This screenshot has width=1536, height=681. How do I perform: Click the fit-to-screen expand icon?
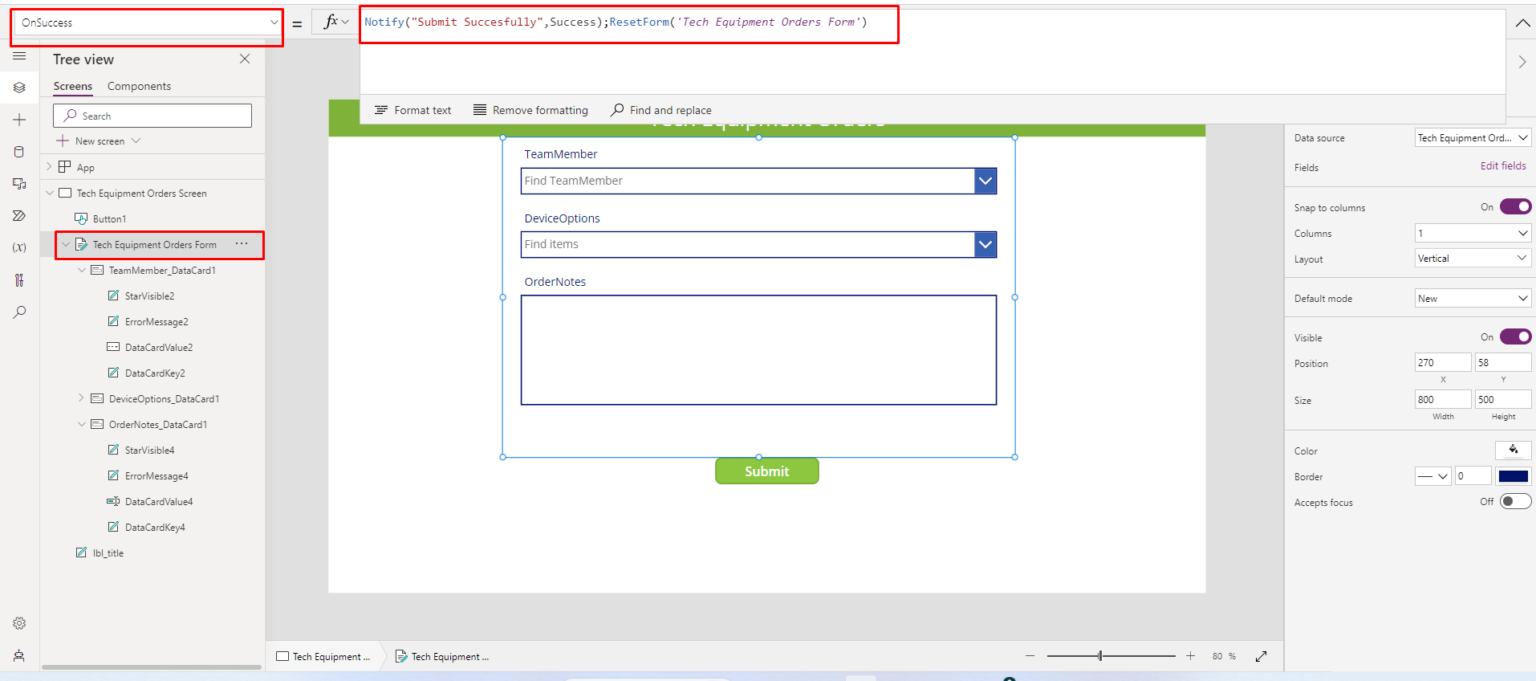[1261, 656]
